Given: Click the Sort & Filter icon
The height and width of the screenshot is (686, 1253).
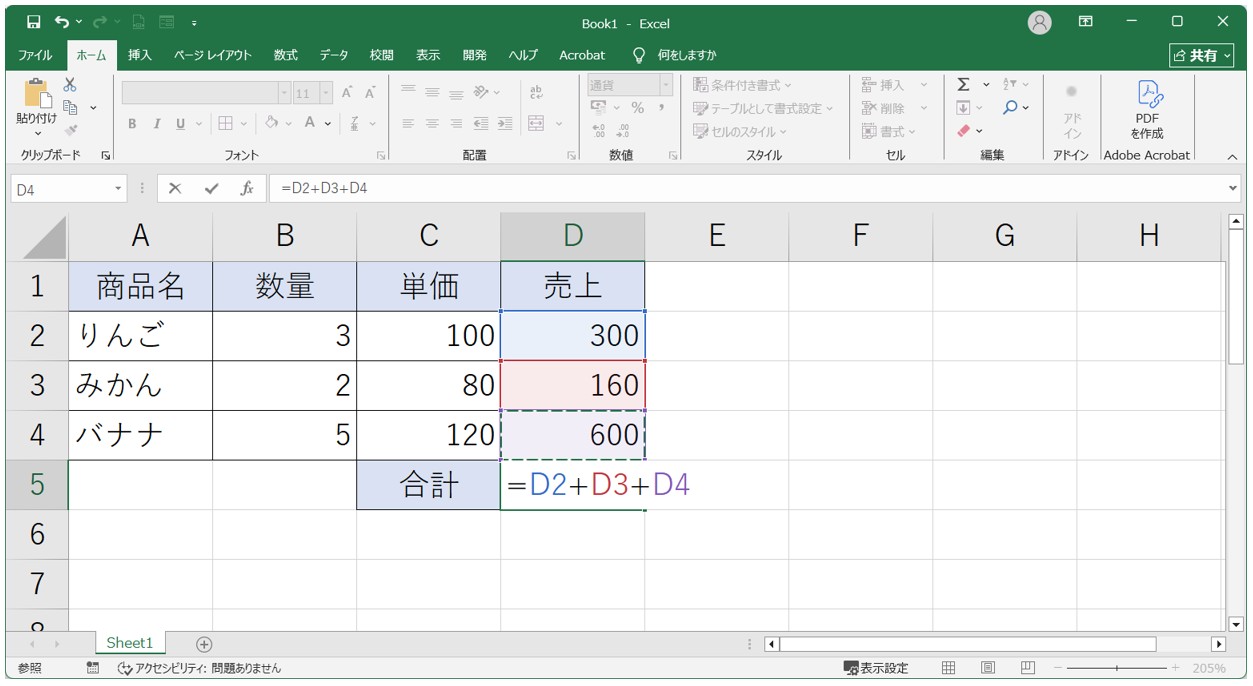Looking at the screenshot, I should point(1011,85).
